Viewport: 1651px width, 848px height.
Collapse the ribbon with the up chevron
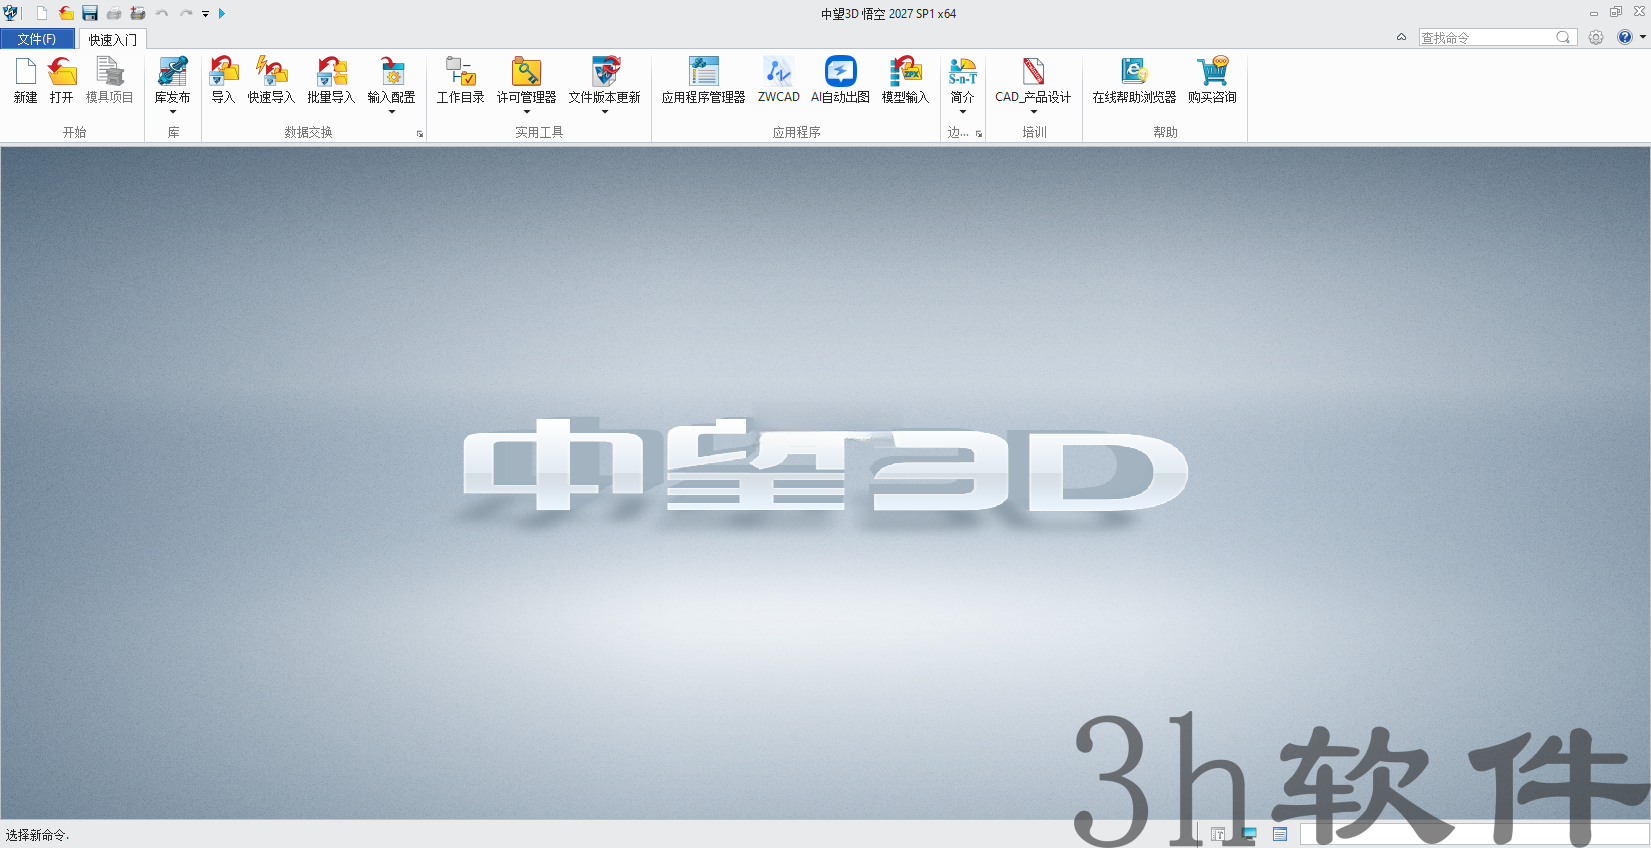1401,37
